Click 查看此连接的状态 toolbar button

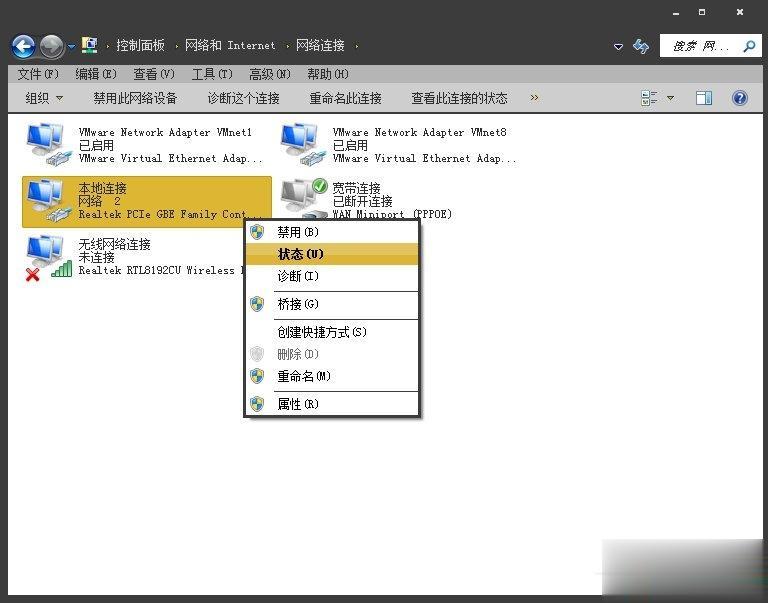point(459,98)
